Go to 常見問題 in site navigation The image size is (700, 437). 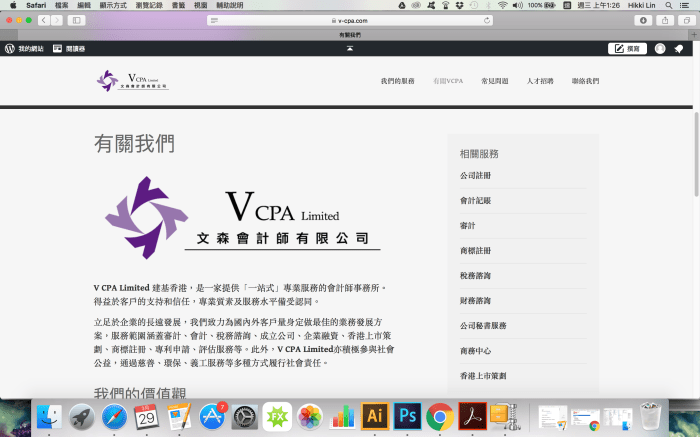(494, 81)
